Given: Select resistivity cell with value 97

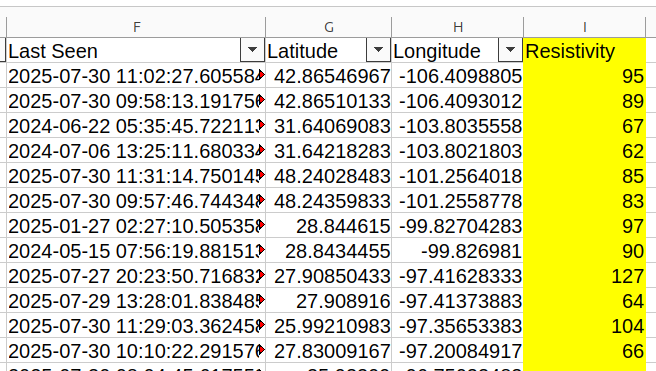Looking at the screenshot, I should pos(584,226).
